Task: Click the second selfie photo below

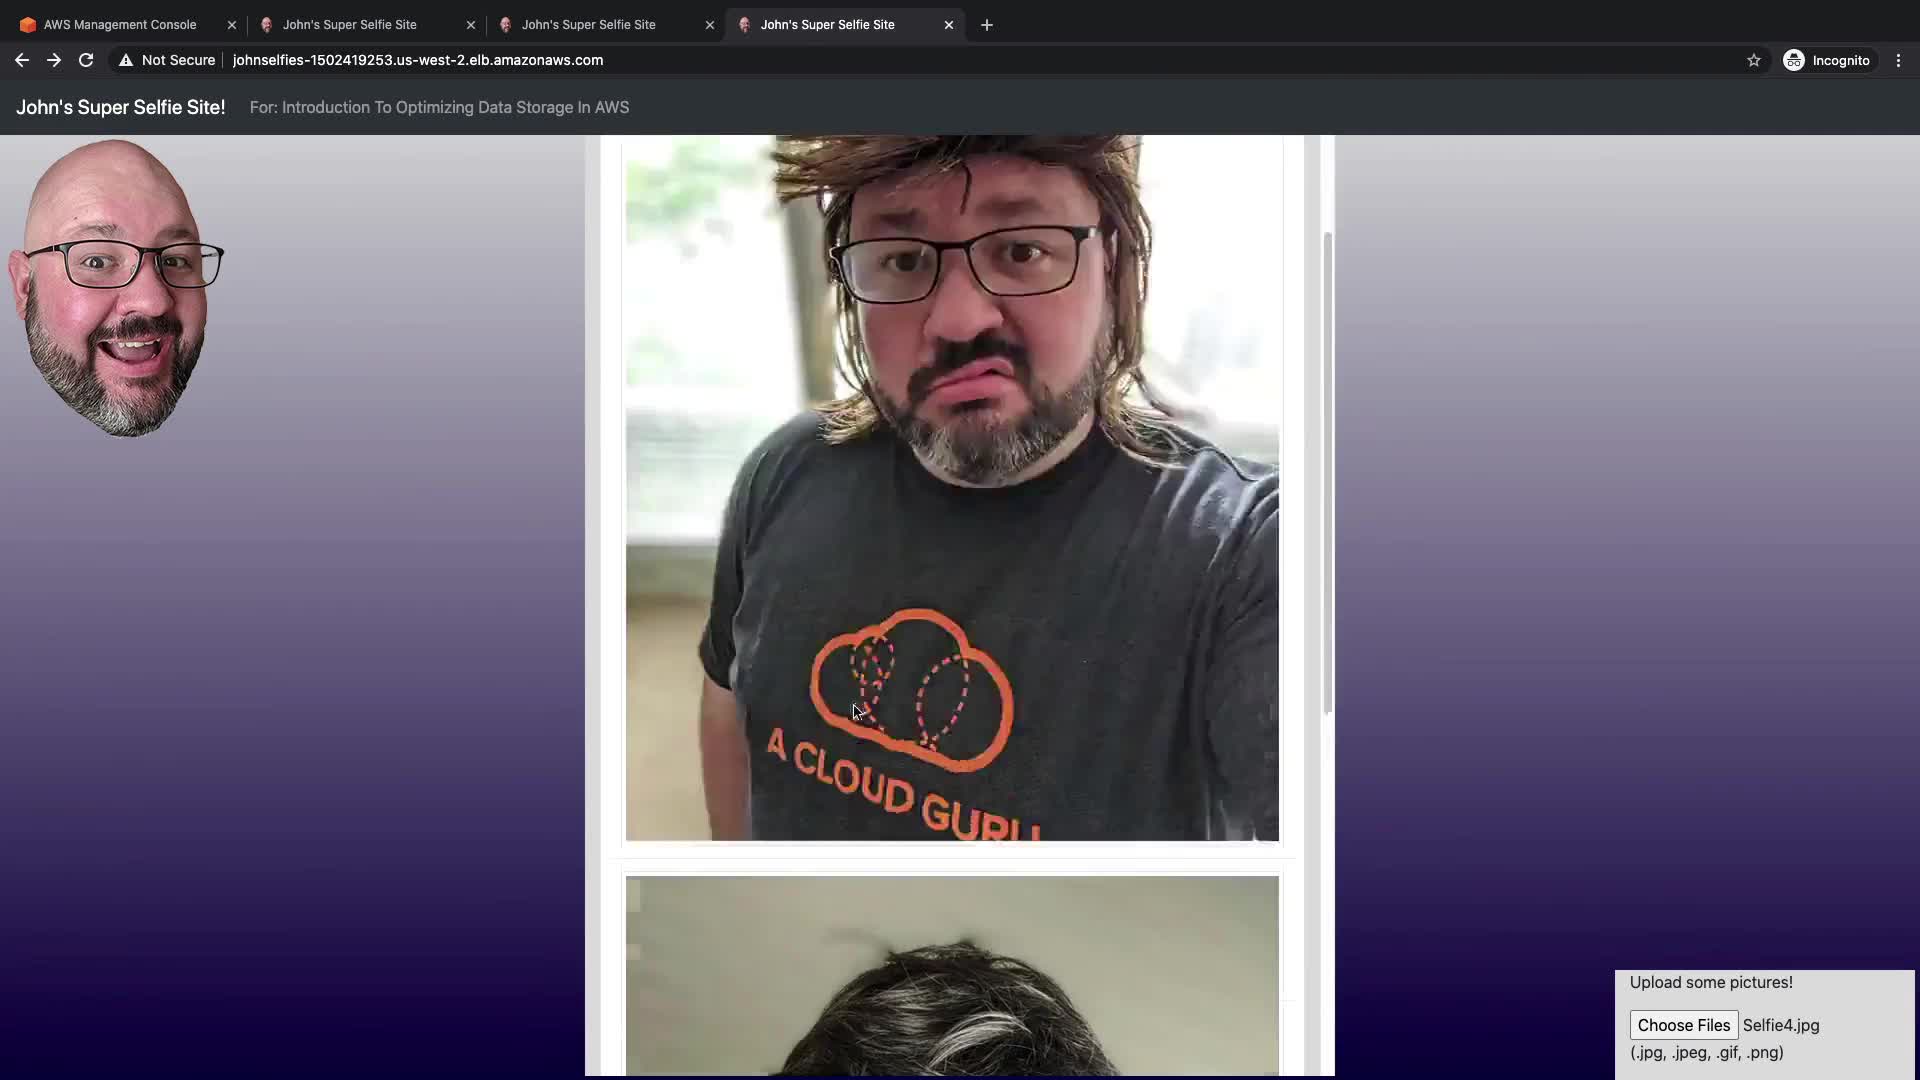Action: click(x=951, y=975)
